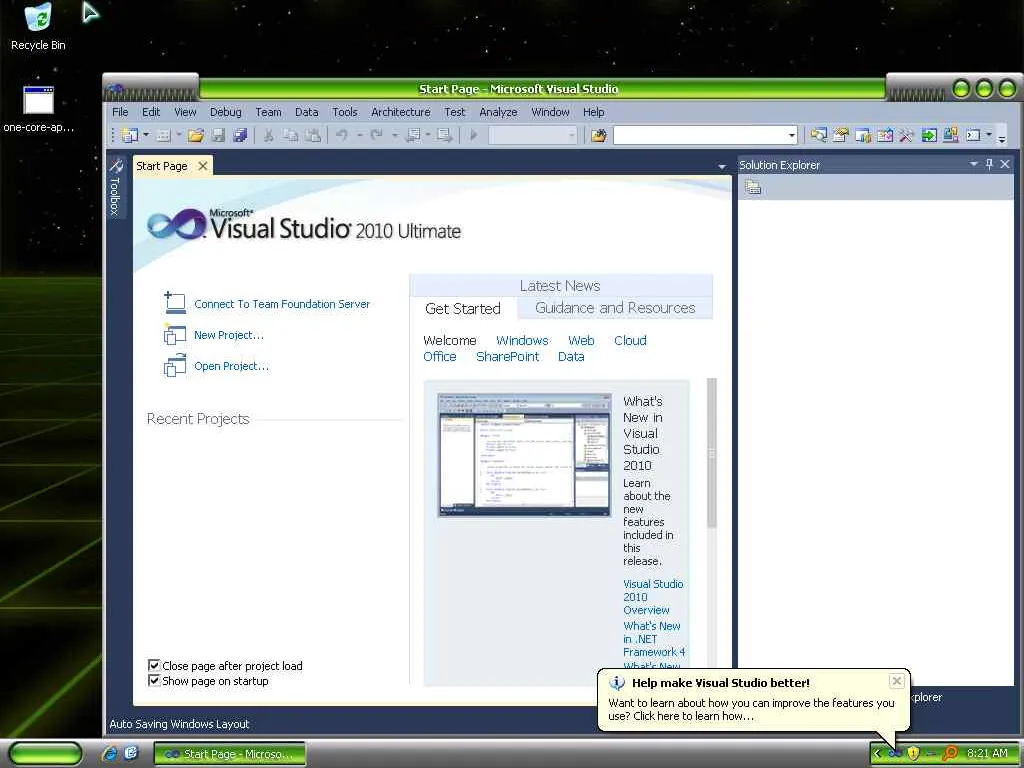Click the Find in Files icon

tap(598, 135)
